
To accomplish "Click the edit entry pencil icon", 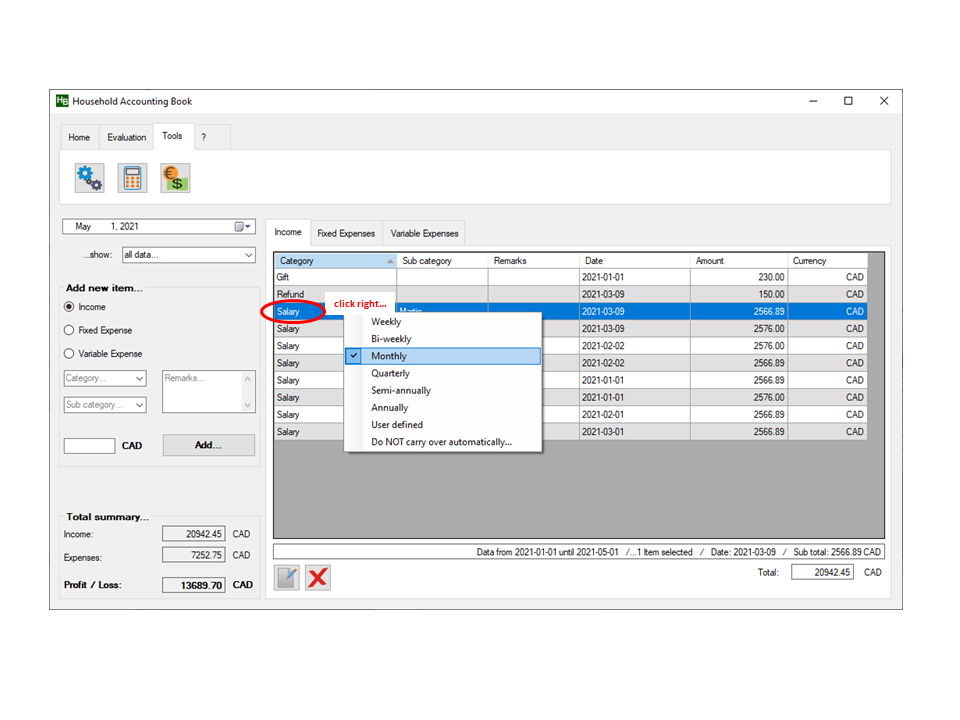I will click(x=287, y=578).
